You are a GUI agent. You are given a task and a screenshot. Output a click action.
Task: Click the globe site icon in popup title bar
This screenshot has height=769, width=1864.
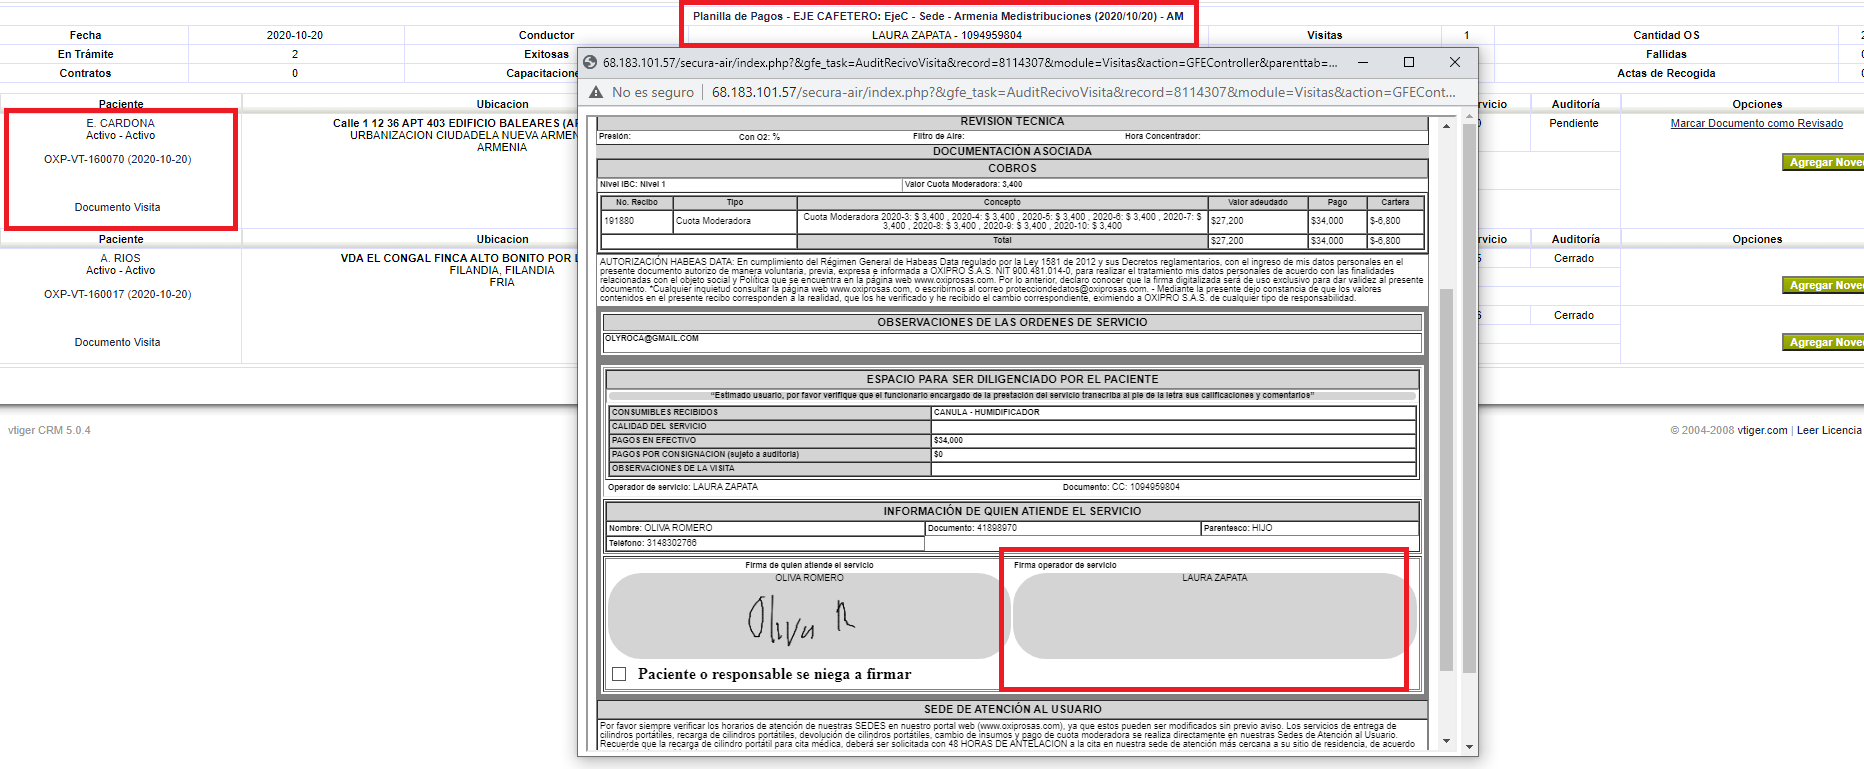(x=590, y=62)
